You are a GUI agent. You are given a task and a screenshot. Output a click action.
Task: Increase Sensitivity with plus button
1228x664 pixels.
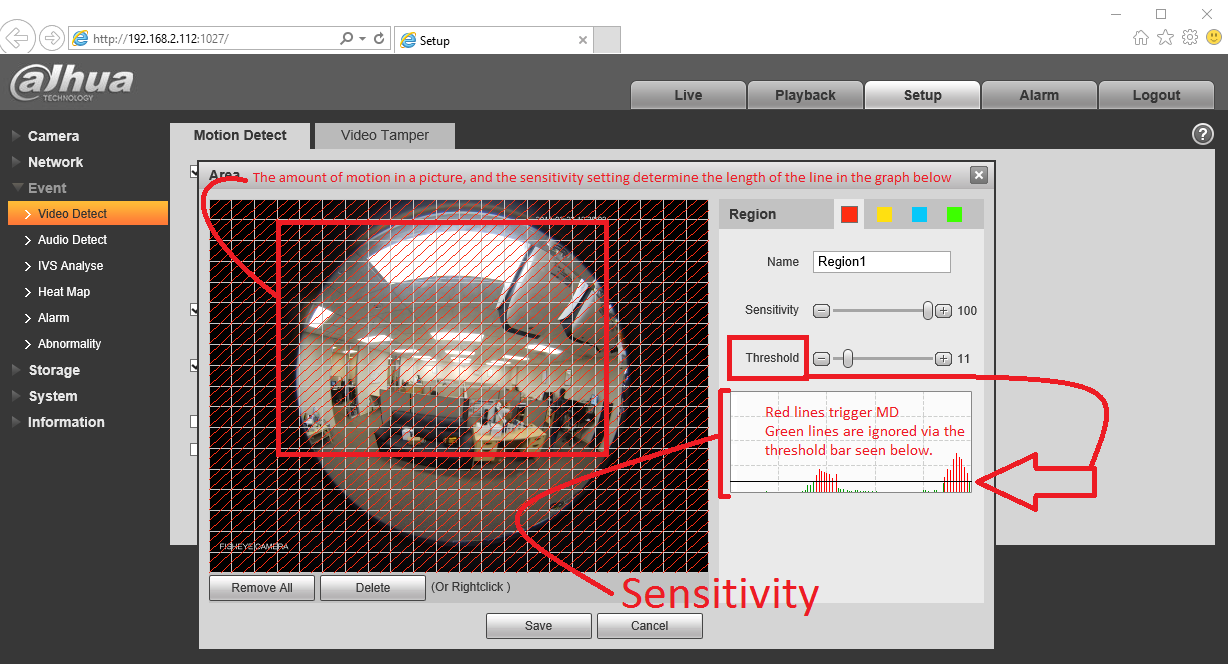coord(943,311)
